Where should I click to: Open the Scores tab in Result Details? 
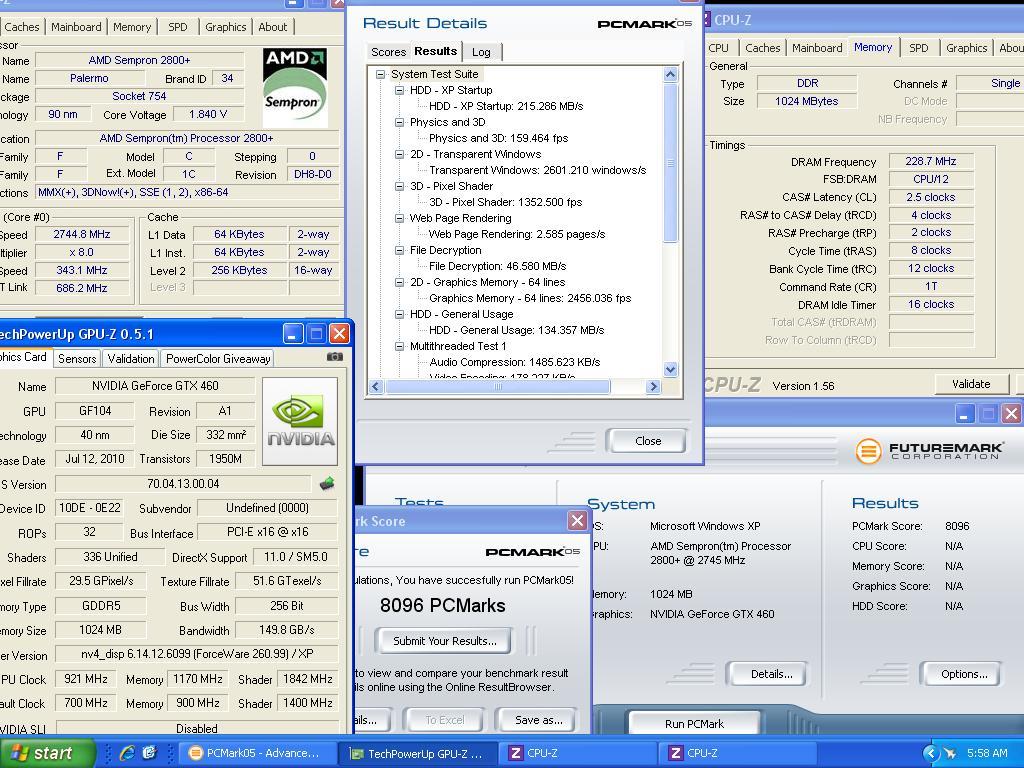(x=388, y=52)
